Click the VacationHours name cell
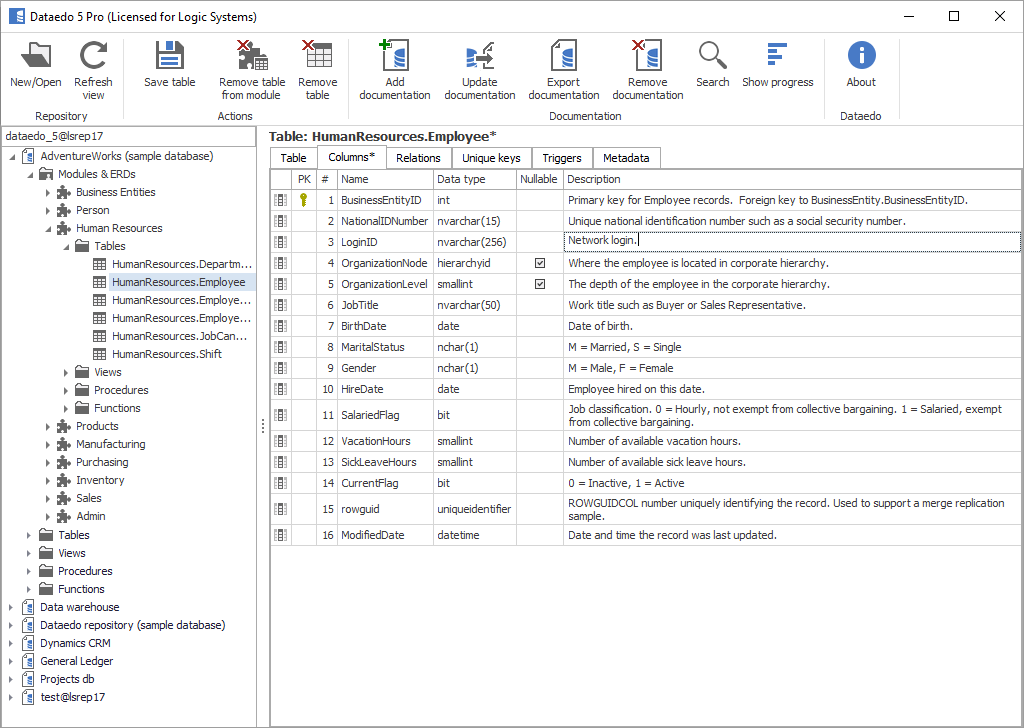Viewport: 1024px width, 728px height. pos(385,441)
